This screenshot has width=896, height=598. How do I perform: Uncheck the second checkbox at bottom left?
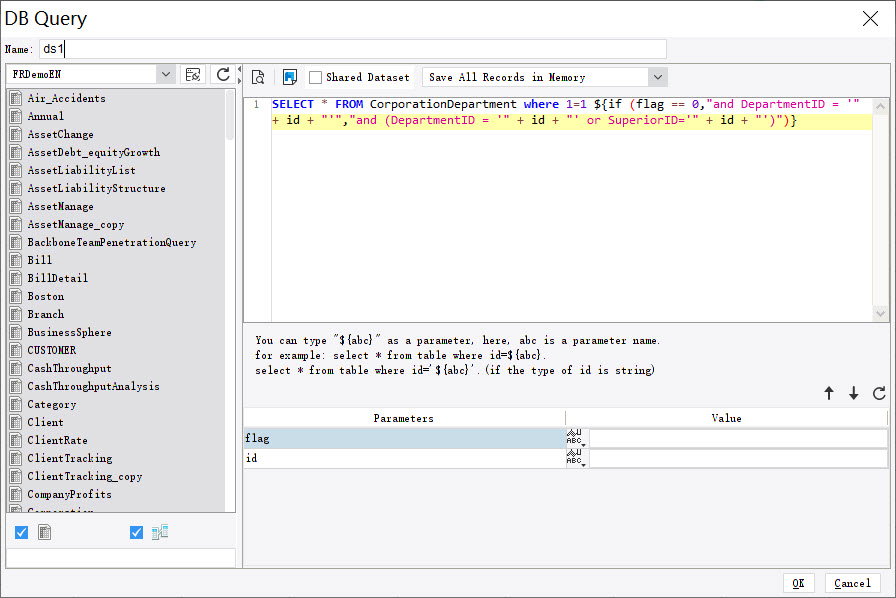[x=136, y=532]
